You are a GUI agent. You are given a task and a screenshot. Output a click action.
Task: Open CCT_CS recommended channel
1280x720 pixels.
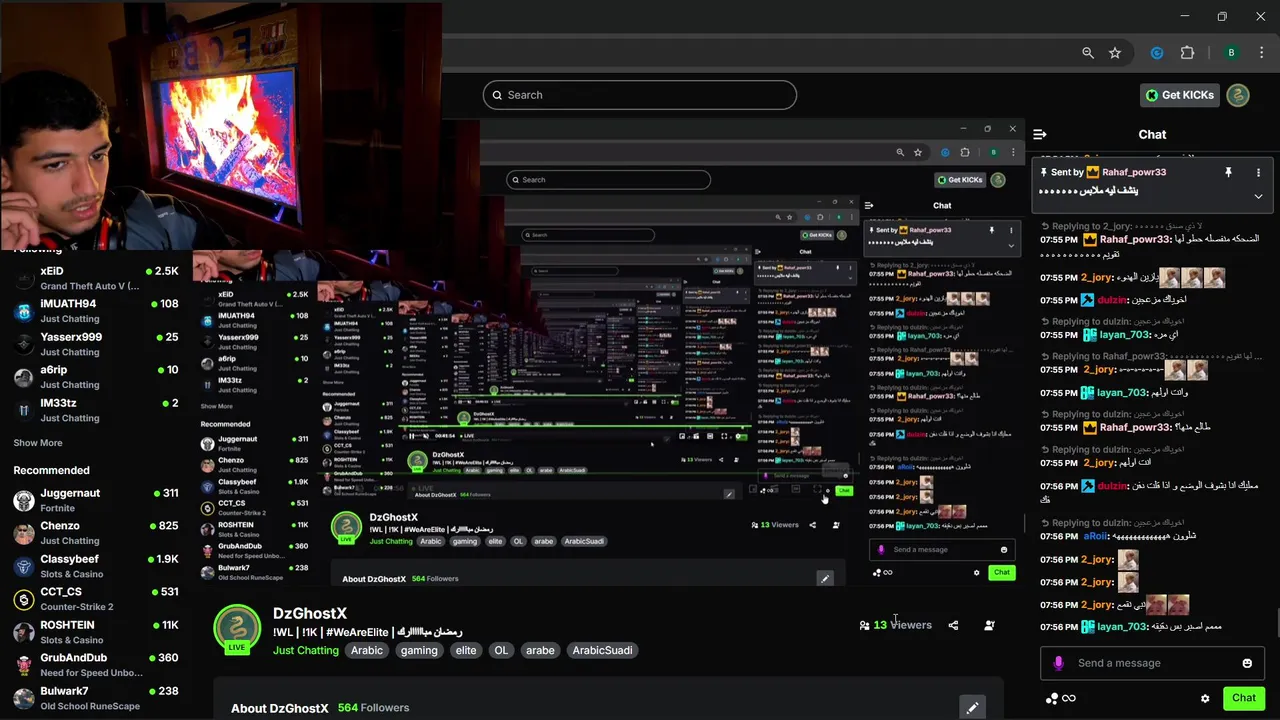click(x=95, y=599)
